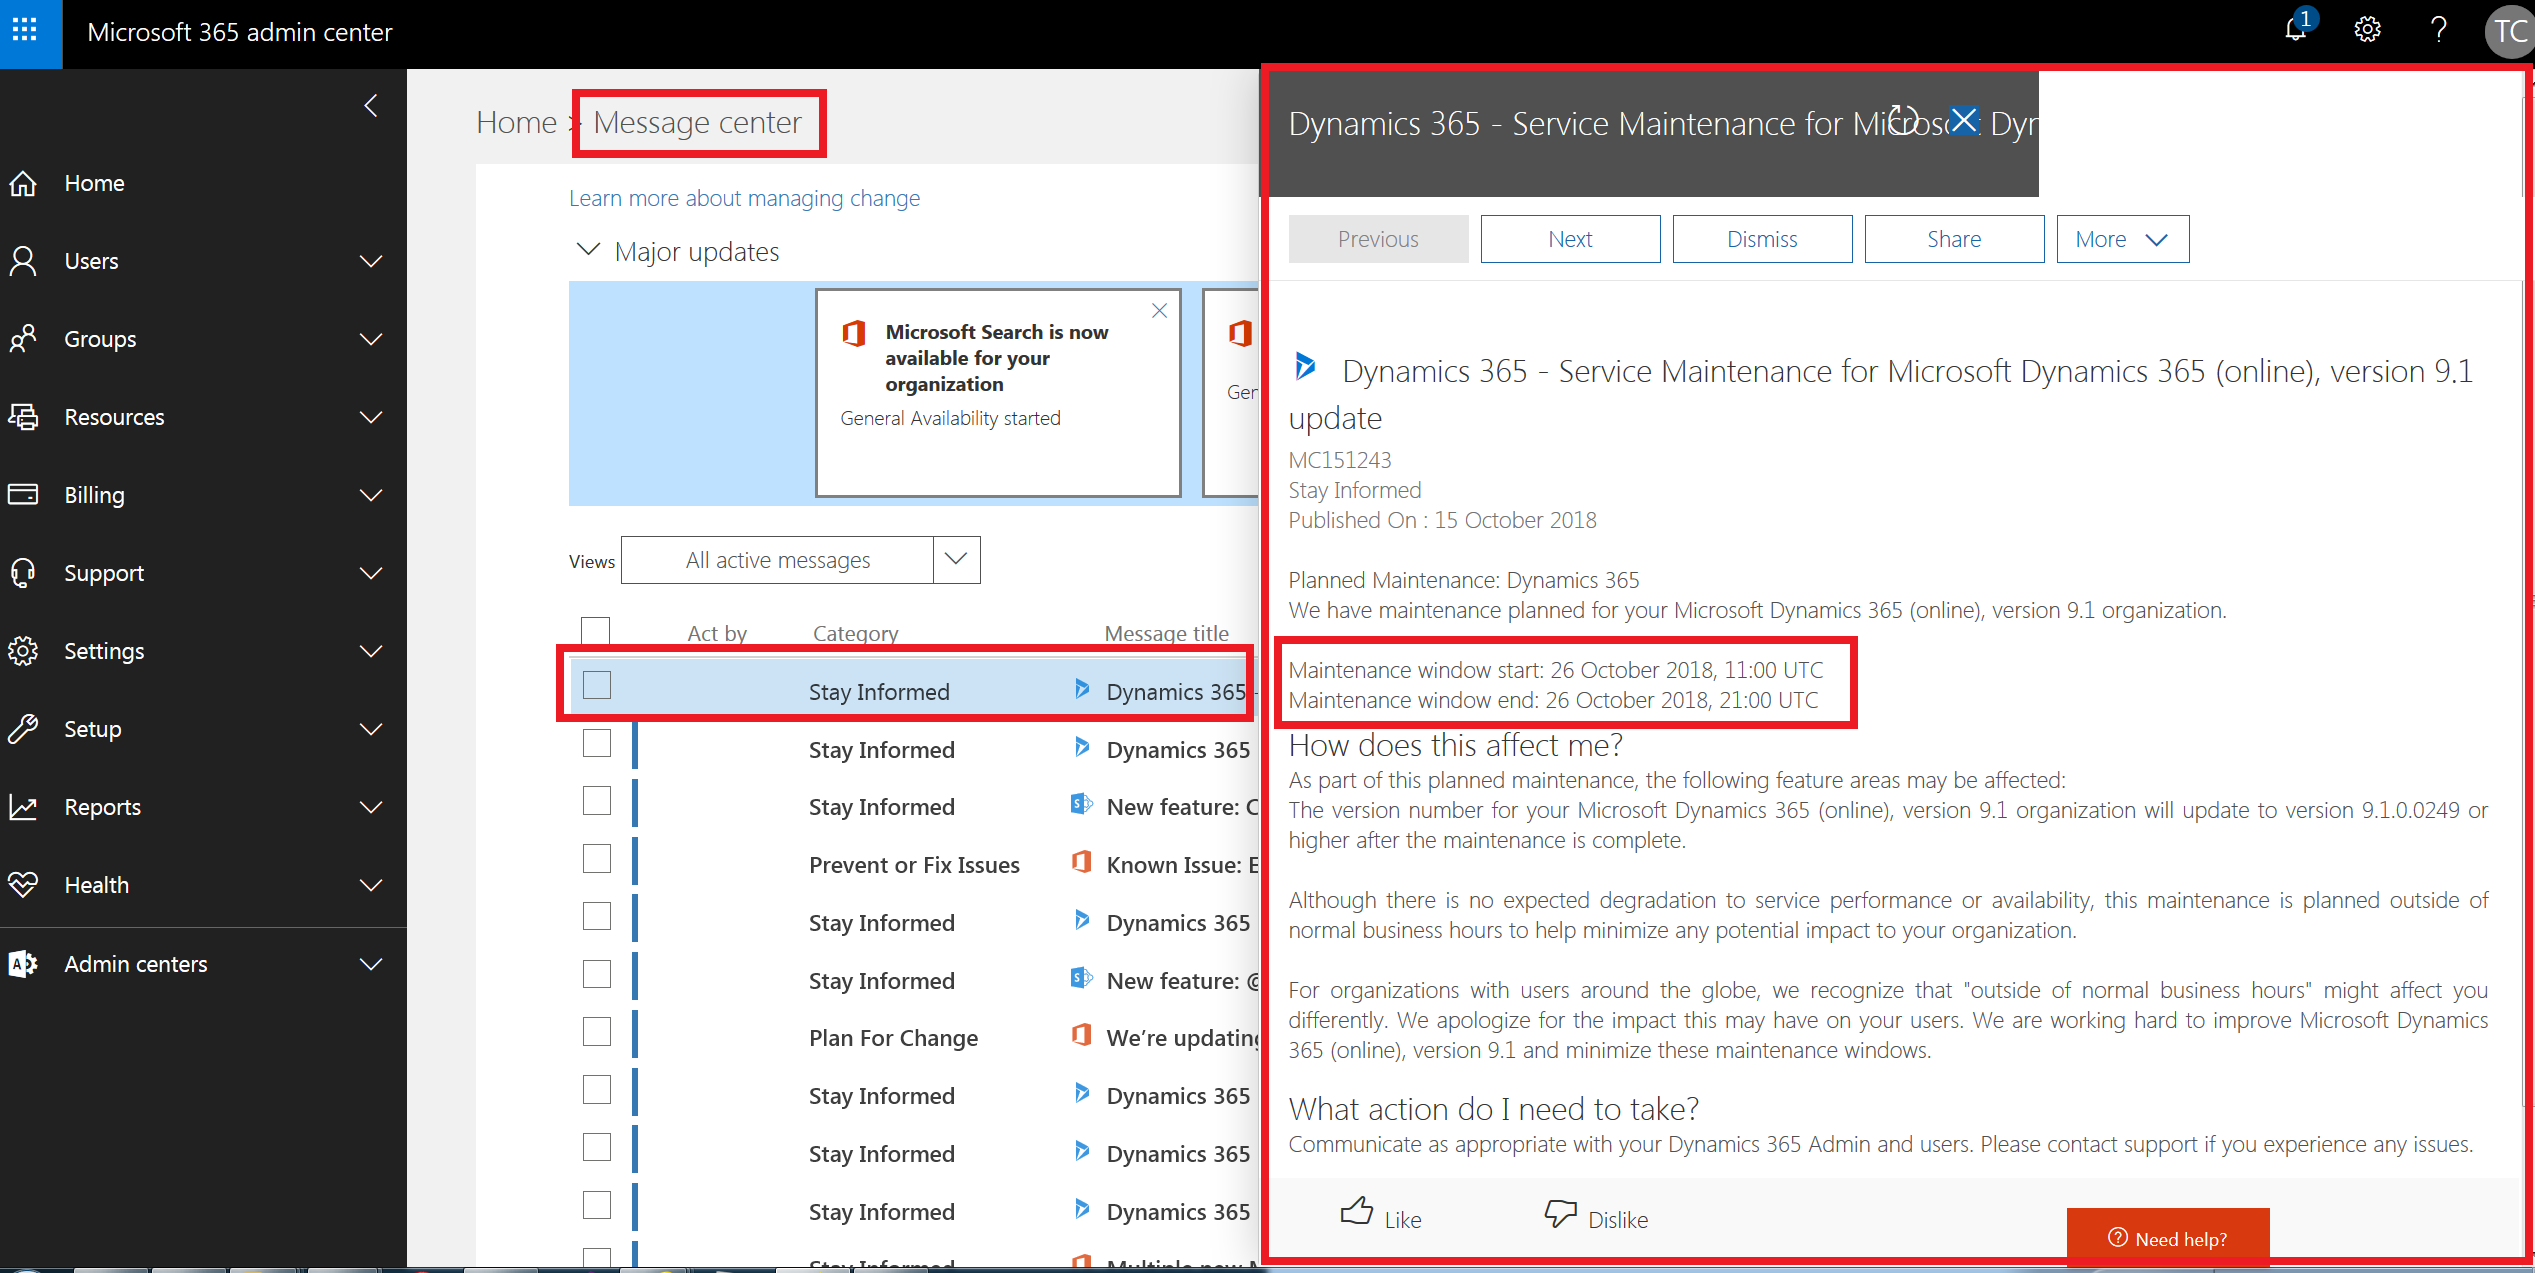Close the Microsoft Search update card
Screen dimensions: 2535x1273
(1159, 311)
